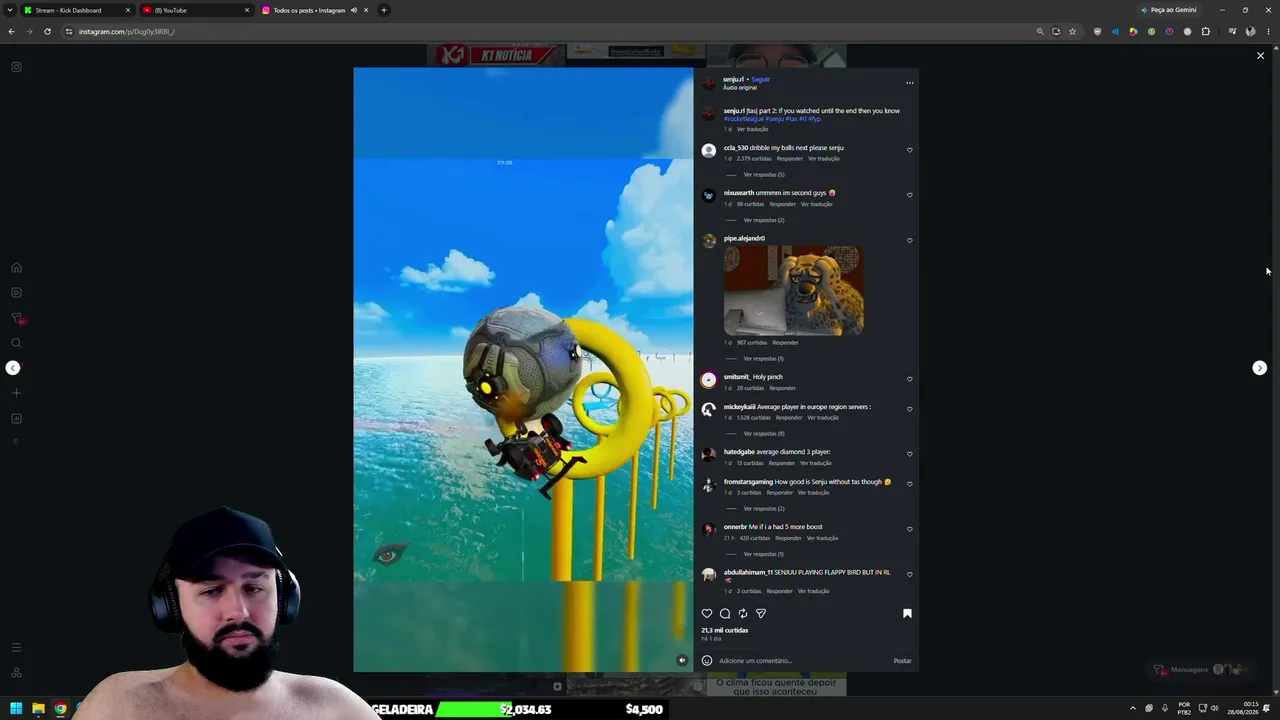Expand the 2 replies under nixusearth's comment
1280x720 pixels.
[x=764, y=220]
